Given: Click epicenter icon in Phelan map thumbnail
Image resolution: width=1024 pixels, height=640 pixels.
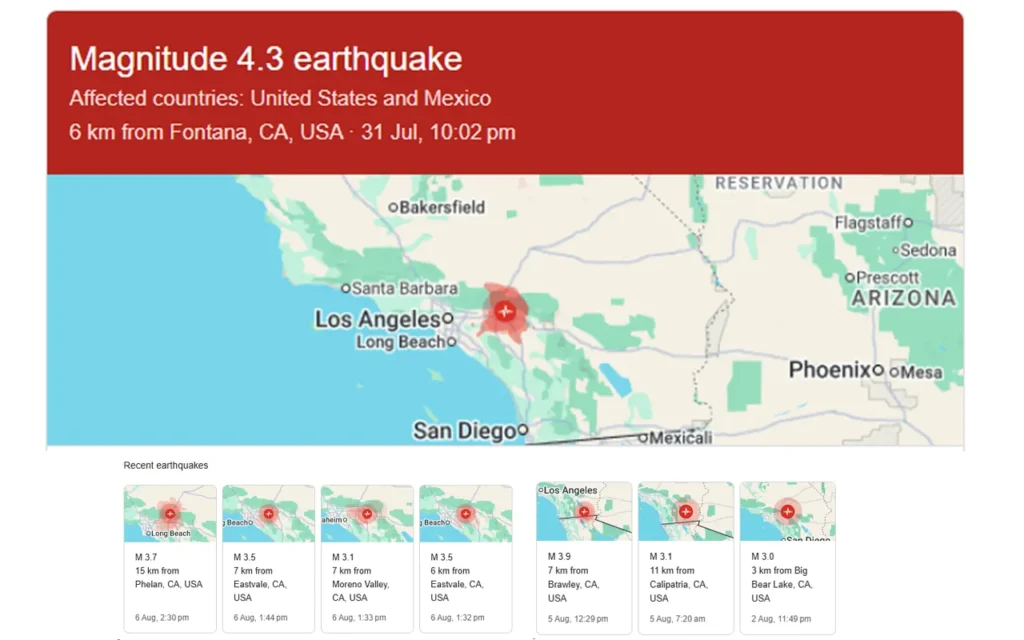Looking at the screenshot, I should [170, 513].
